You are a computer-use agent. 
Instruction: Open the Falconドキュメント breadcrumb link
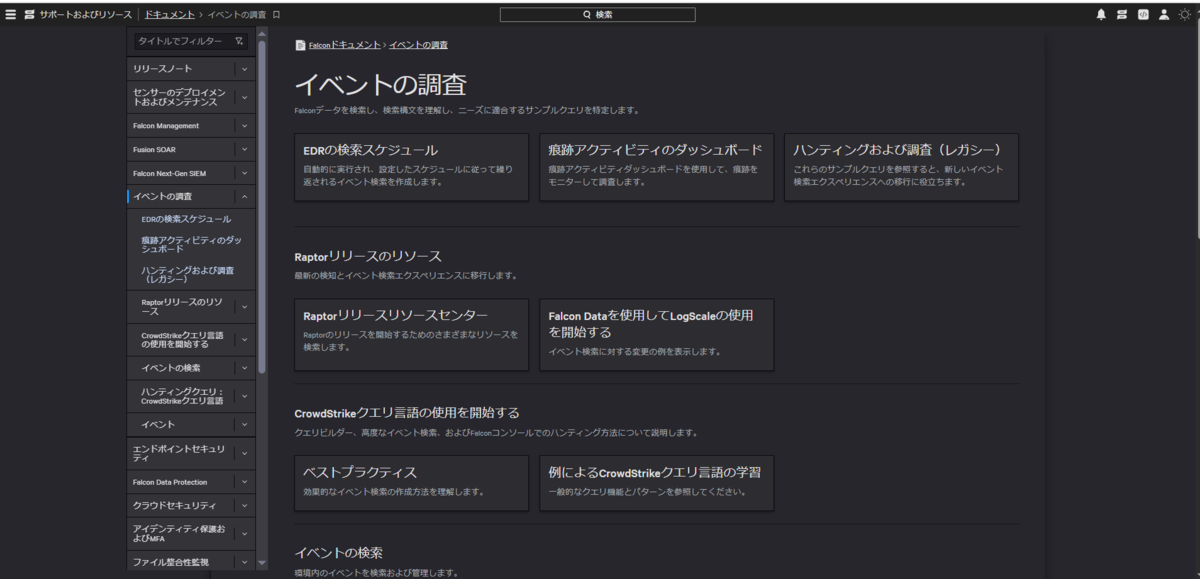[x=343, y=45]
